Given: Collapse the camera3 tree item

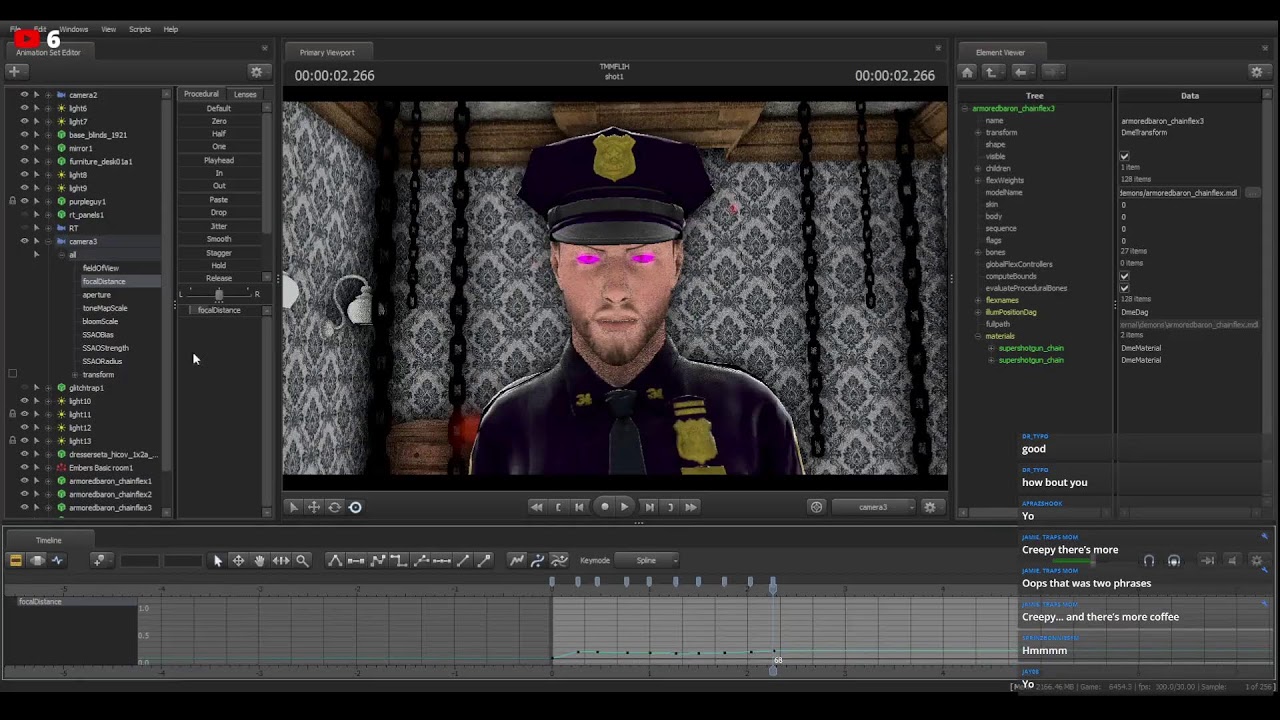Looking at the screenshot, I should coord(47,241).
